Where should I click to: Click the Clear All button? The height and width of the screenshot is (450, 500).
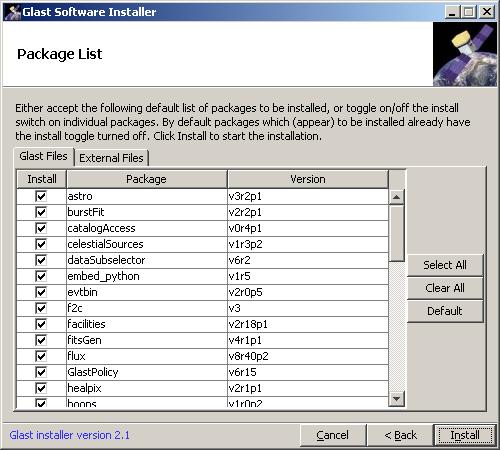click(445, 288)
